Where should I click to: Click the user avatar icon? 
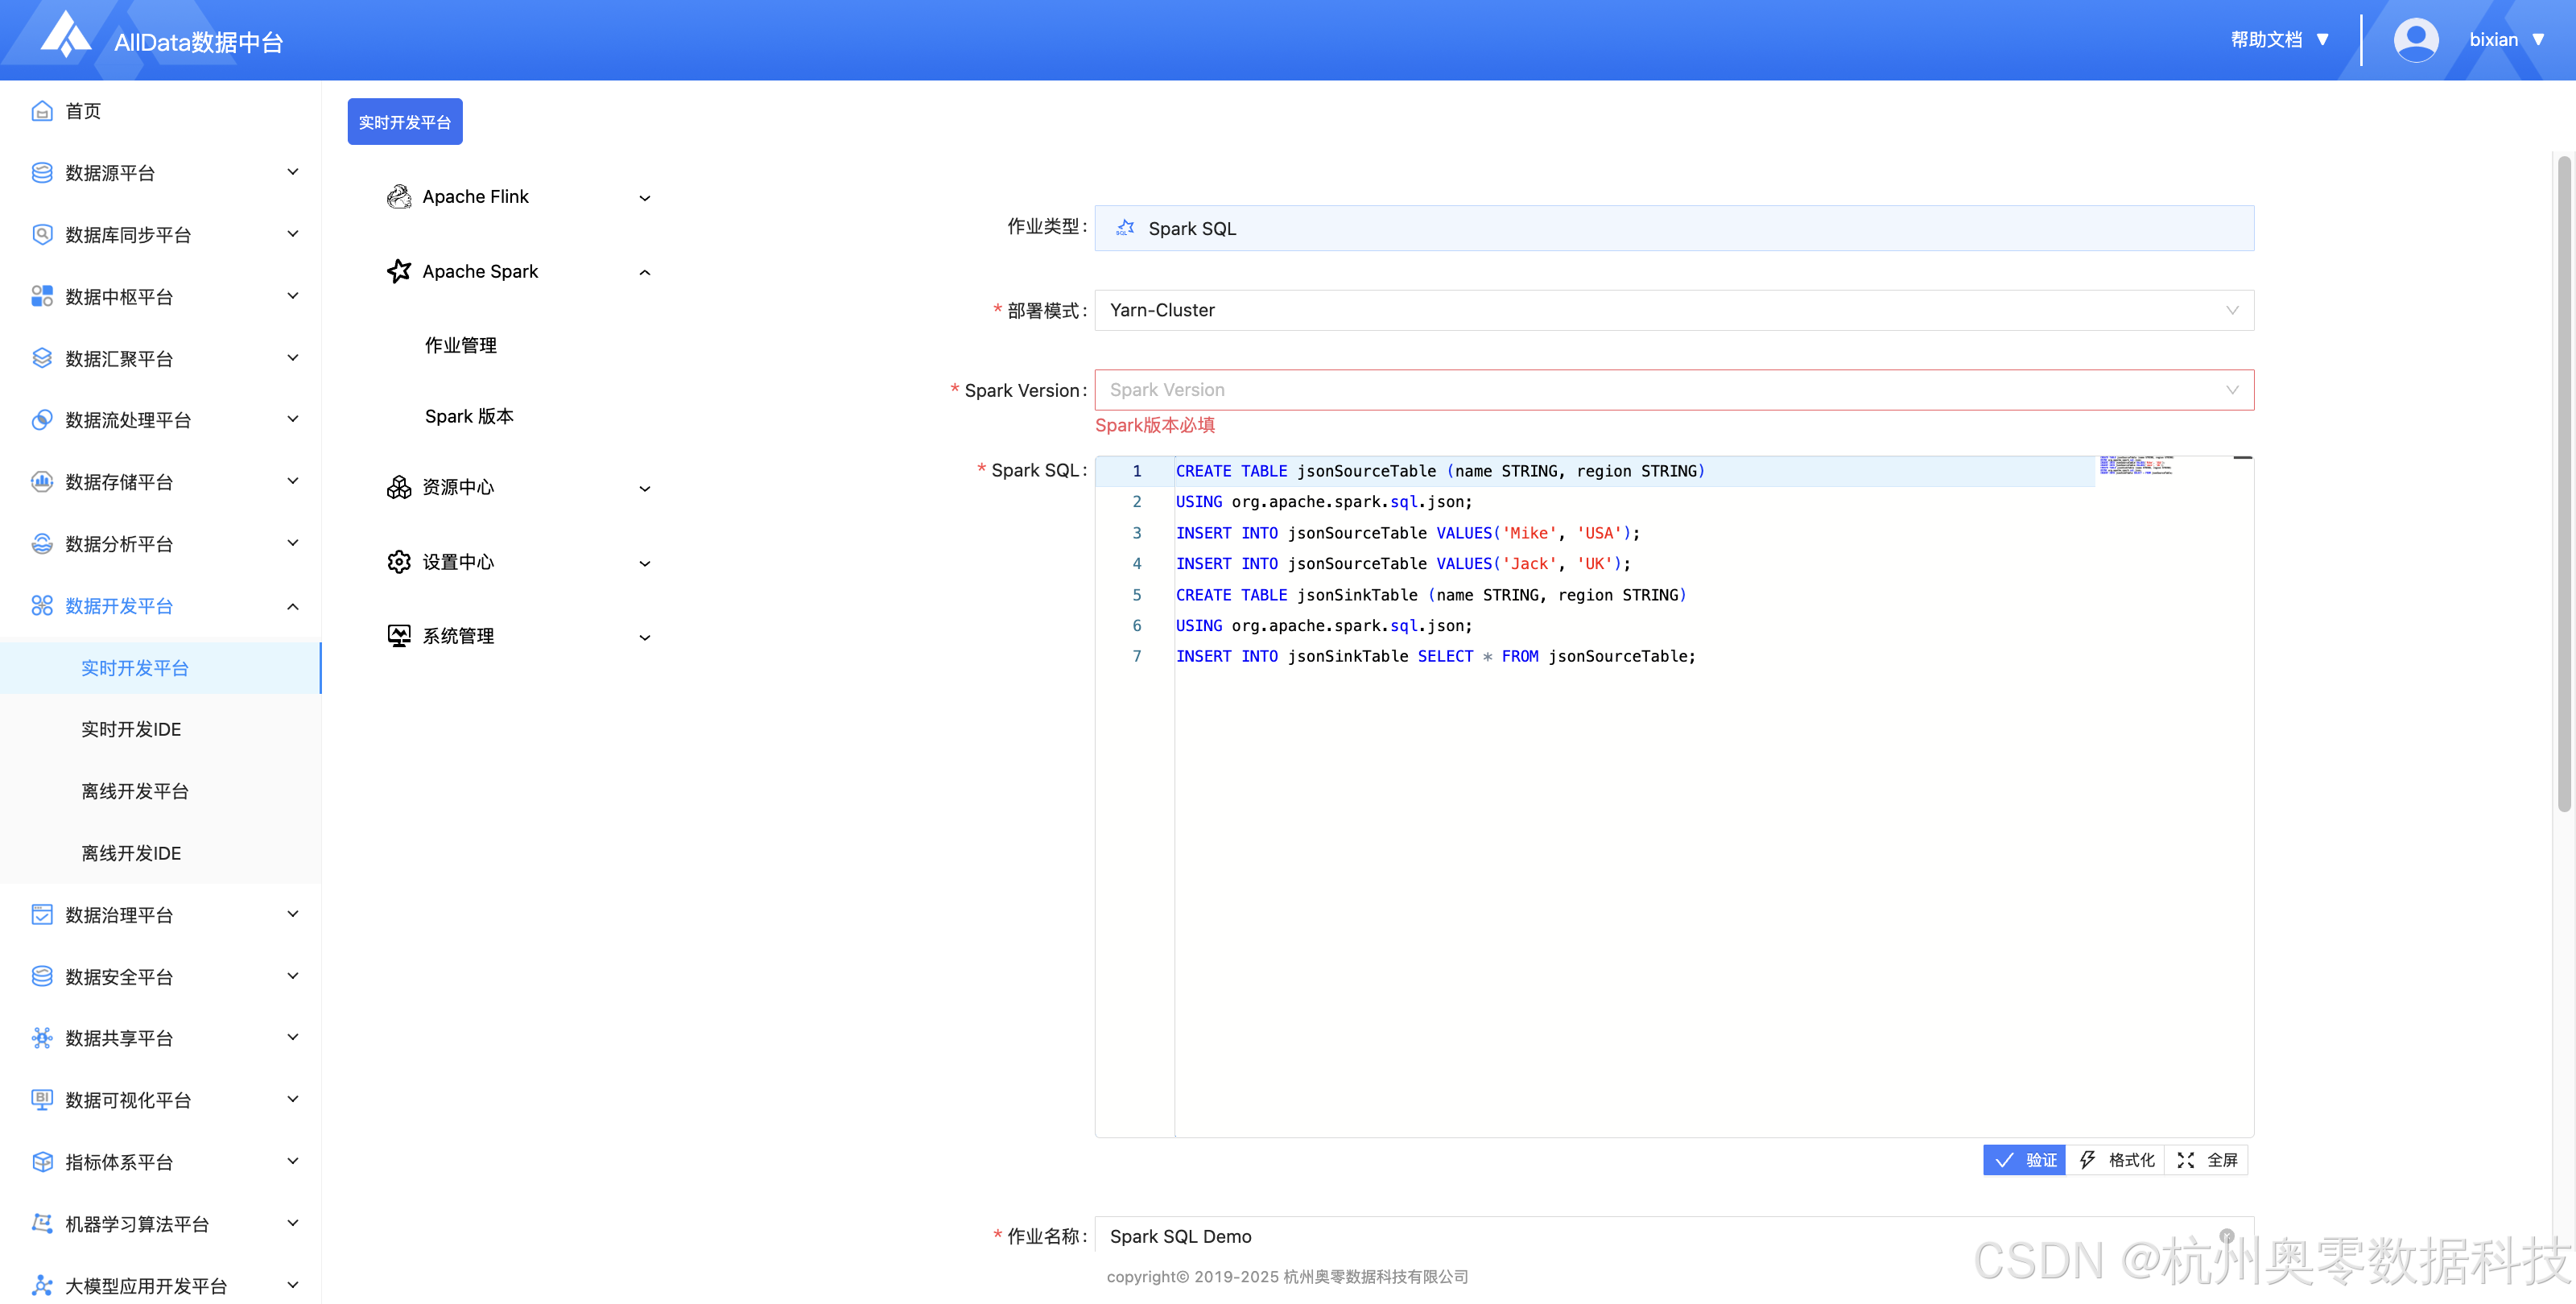[x=2415, y=40]
